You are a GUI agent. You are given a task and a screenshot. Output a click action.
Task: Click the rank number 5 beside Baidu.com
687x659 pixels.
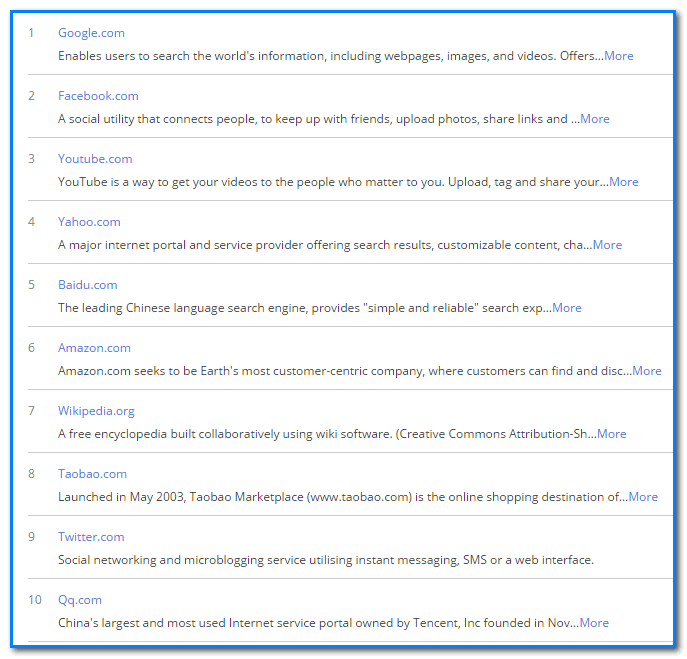[x=31, y=285]
